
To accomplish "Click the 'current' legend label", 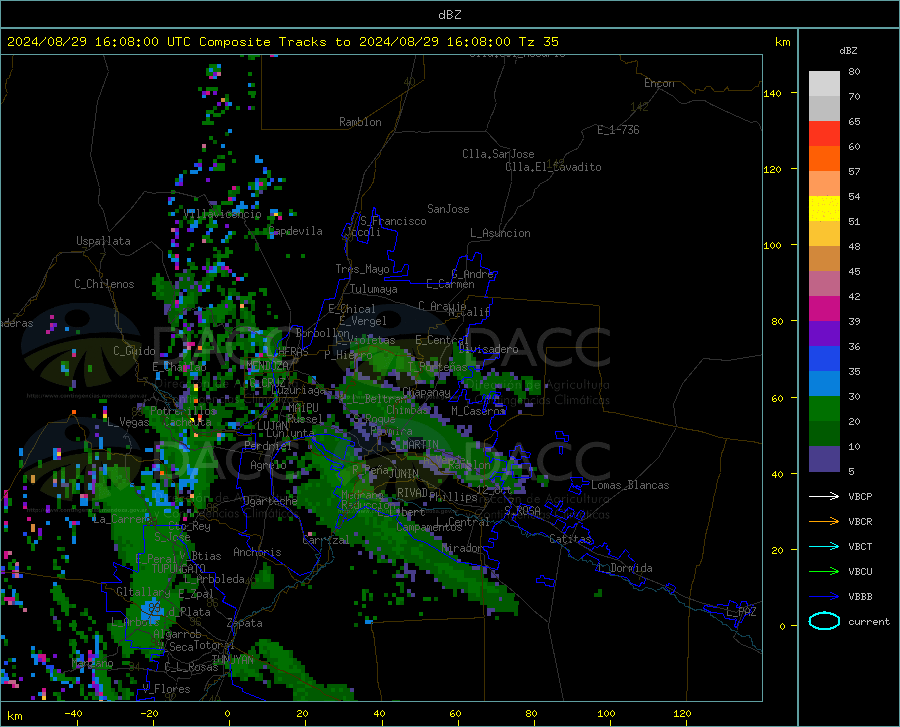I will pos(869,621).
